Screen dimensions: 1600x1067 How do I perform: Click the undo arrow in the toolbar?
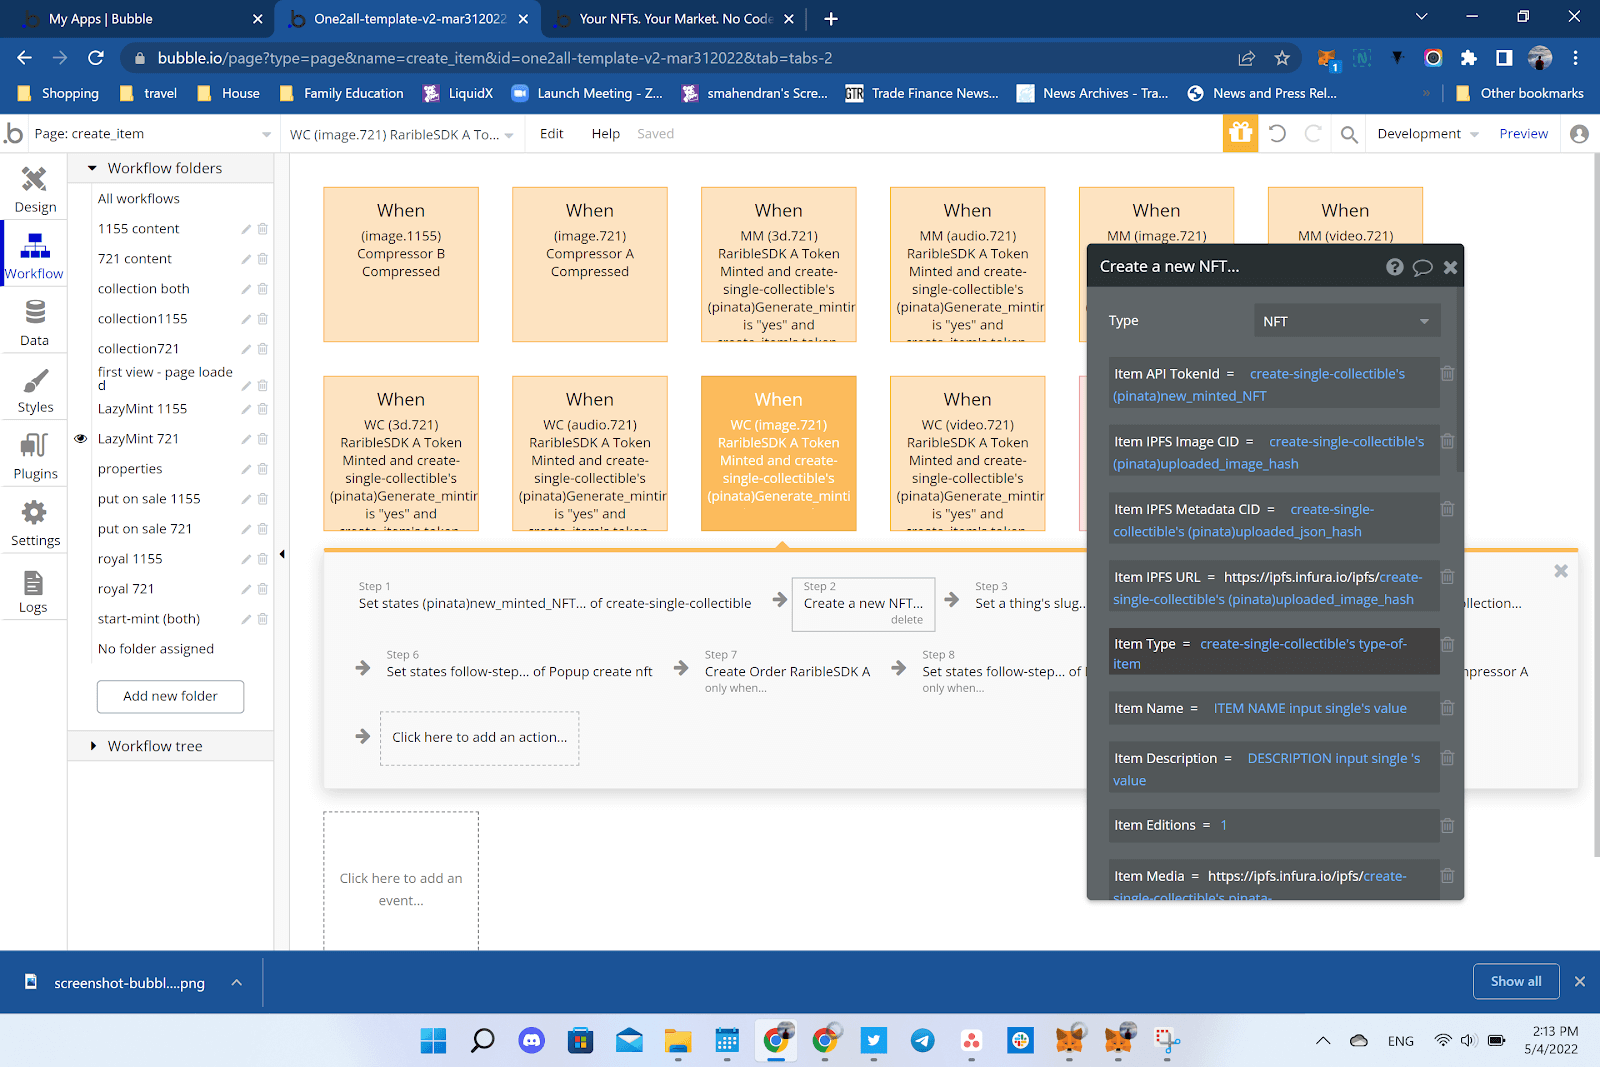(1277, 133)
